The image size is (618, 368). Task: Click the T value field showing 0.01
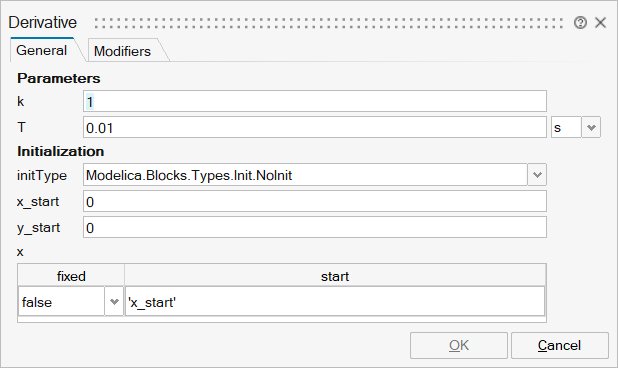(315, 127)
